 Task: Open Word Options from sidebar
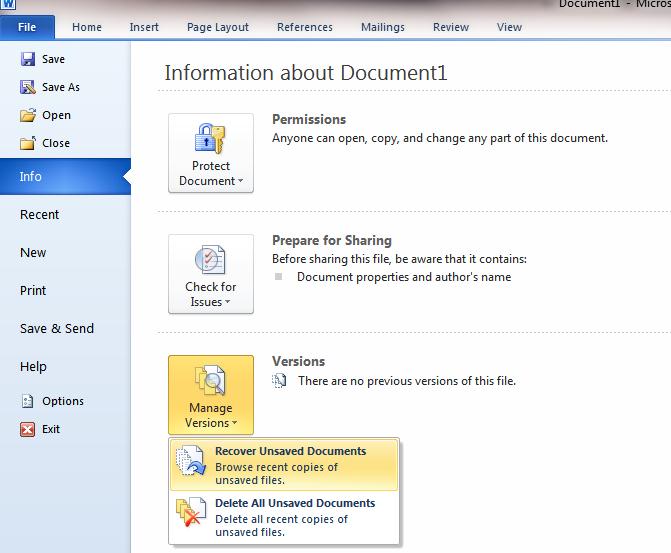(27, 401)
